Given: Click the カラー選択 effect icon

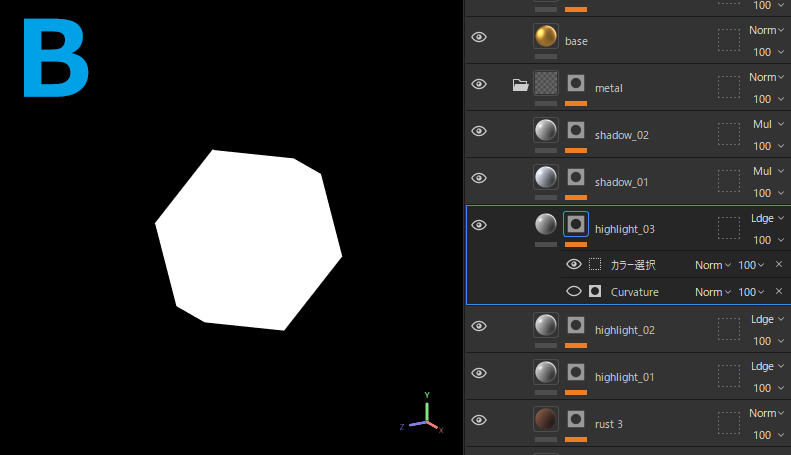Looking at the screenshot, I should [595, 265].
